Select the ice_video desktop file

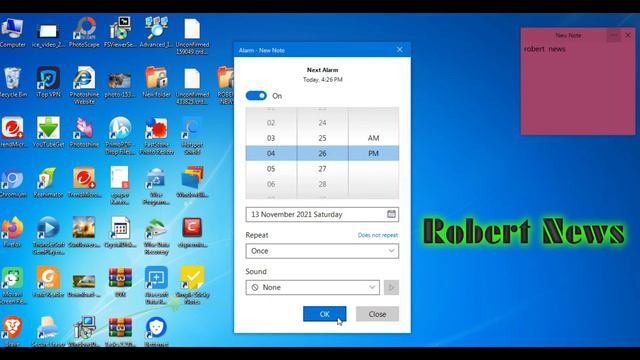click(x=48, y=35)
